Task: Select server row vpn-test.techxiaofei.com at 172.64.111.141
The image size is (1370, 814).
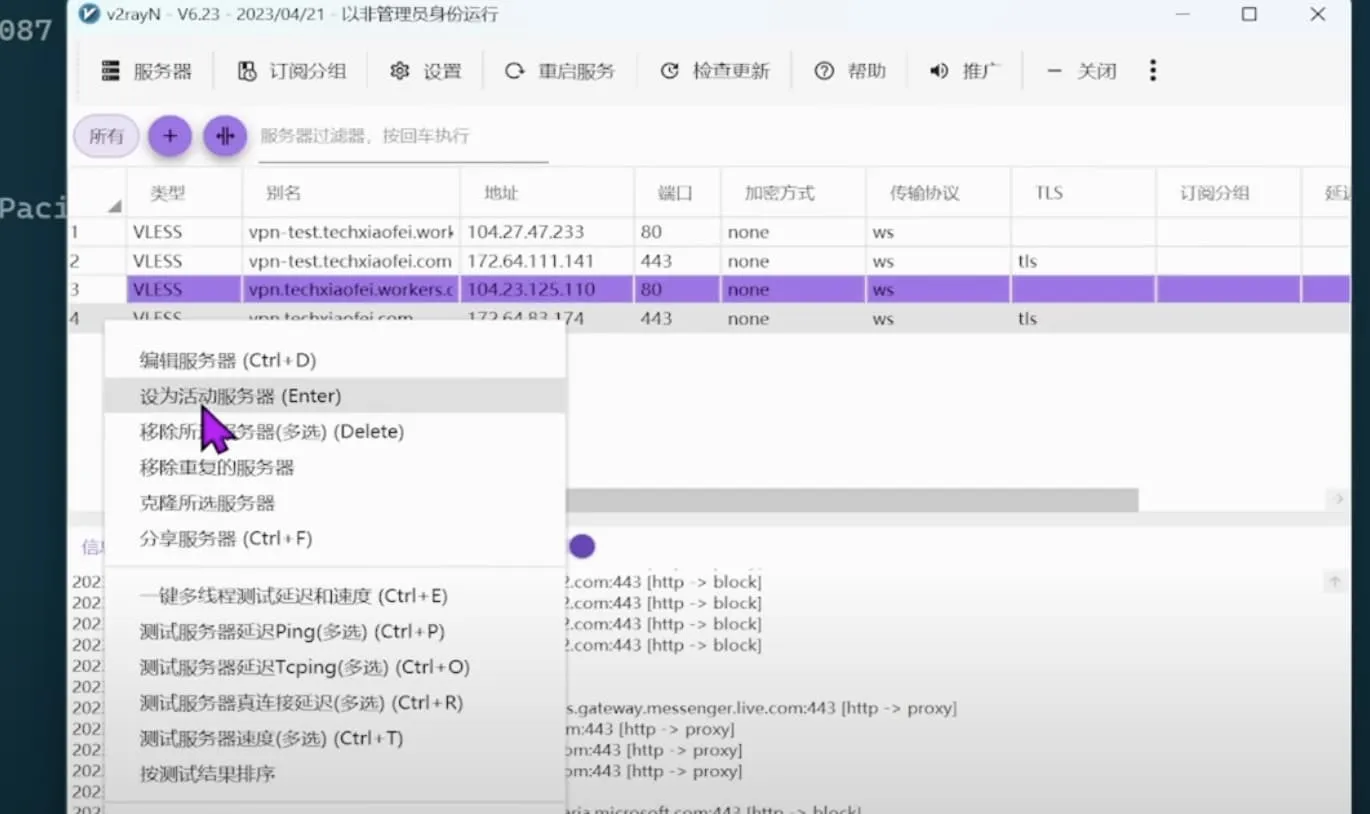Action: pos(350,261)
